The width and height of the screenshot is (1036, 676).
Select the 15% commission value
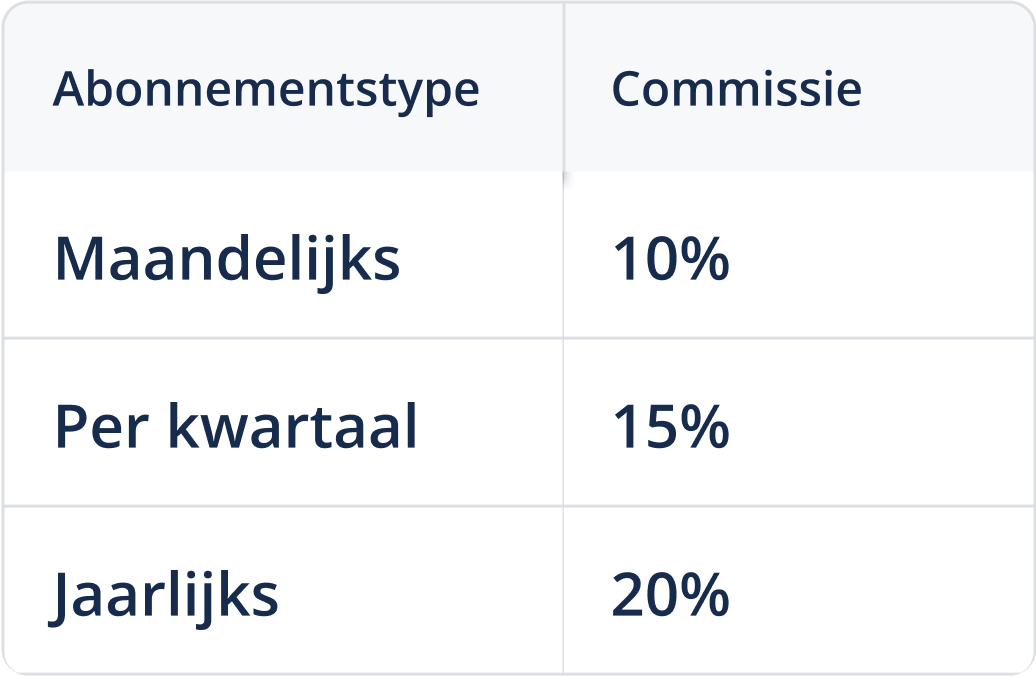tap(670, 427)
